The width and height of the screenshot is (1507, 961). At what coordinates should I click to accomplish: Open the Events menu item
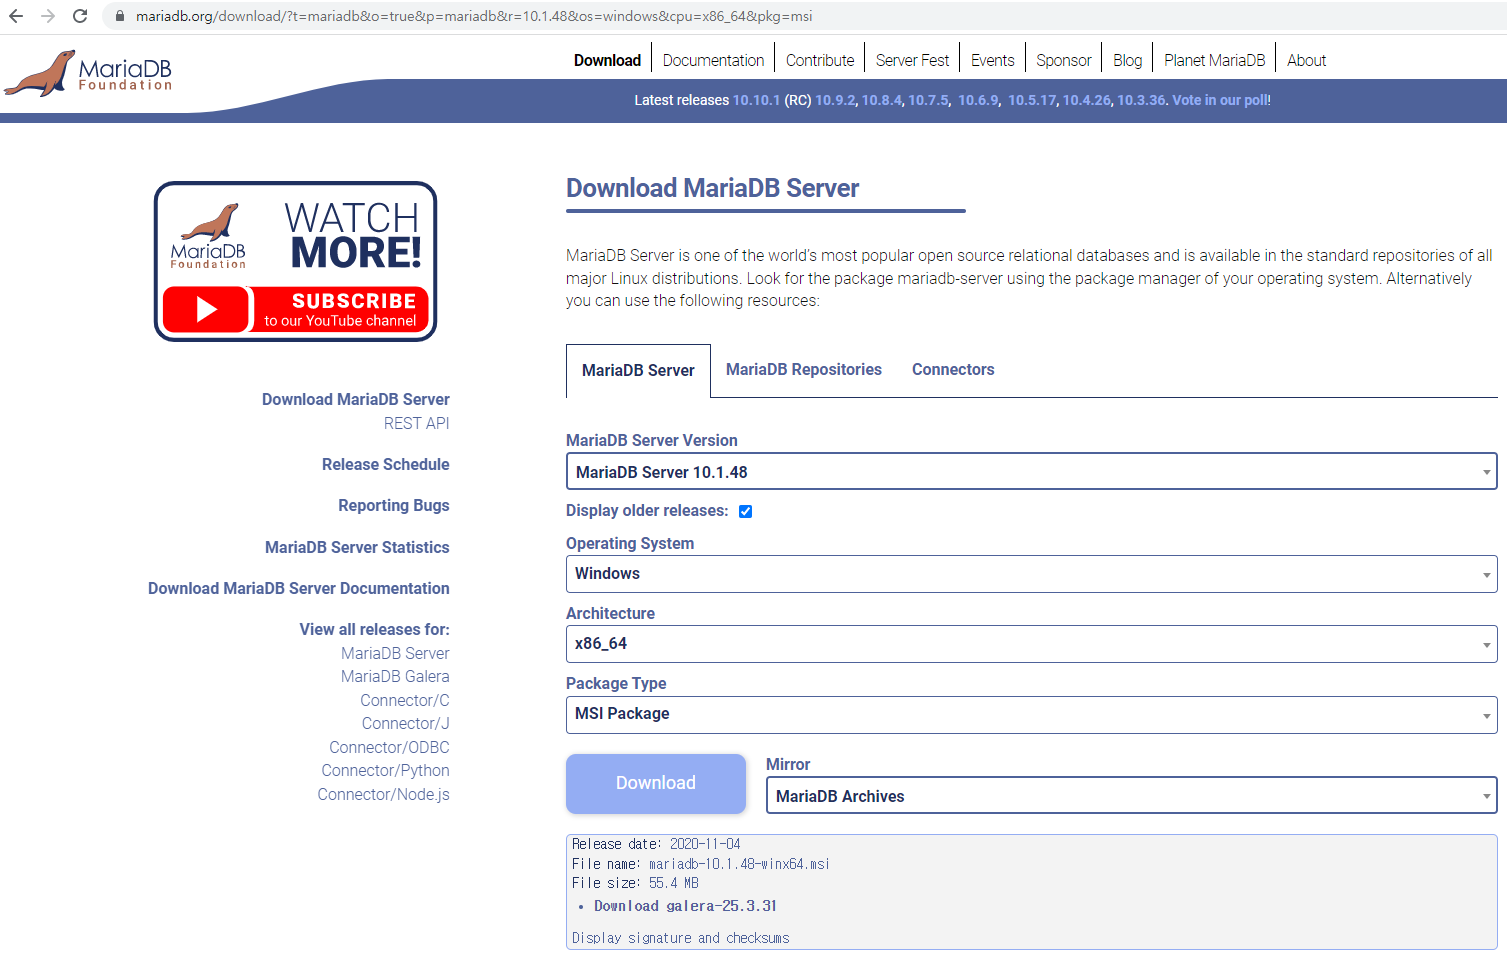click(992, 60)
